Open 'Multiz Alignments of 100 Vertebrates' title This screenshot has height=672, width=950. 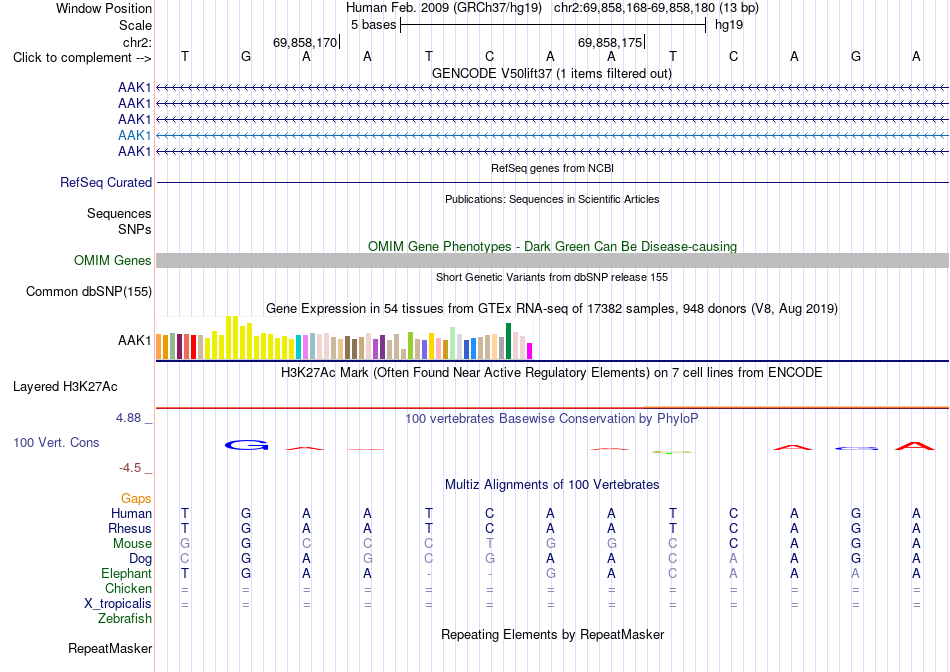[x=552, y=485]
